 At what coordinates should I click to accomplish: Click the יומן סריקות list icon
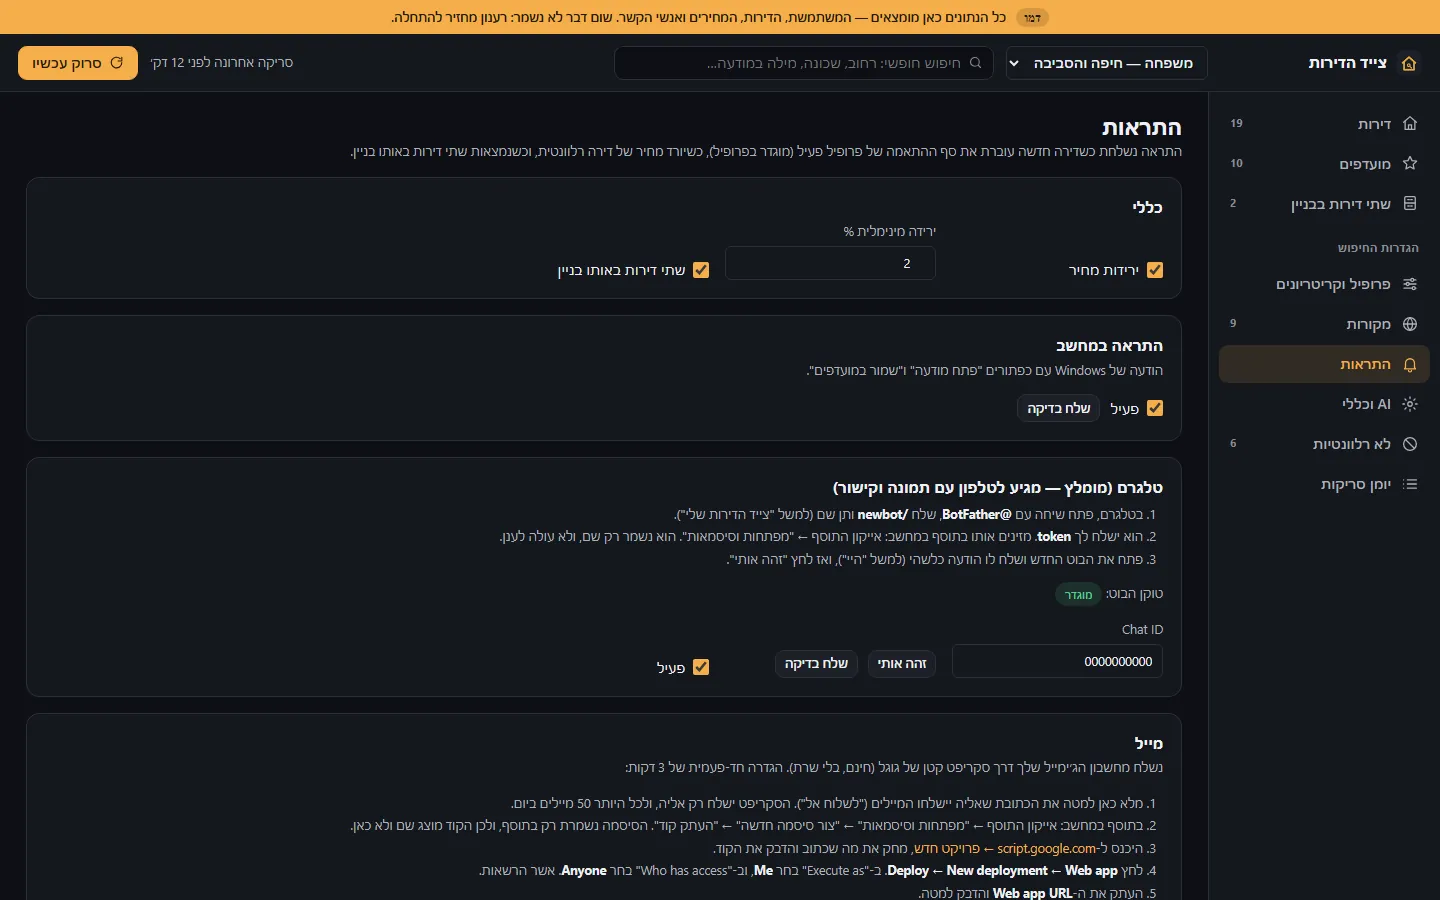tap(1410, 484)
